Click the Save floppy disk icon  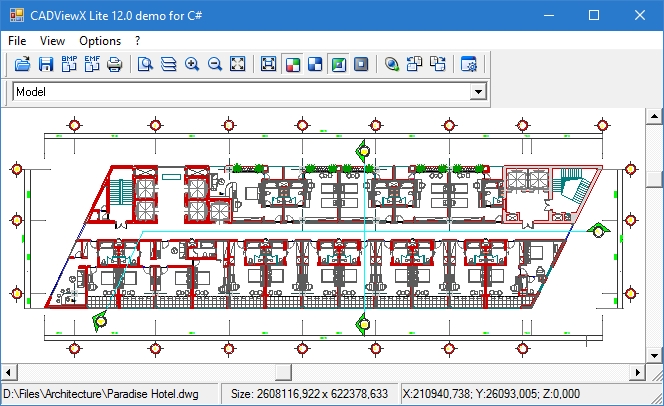[46, 65]
